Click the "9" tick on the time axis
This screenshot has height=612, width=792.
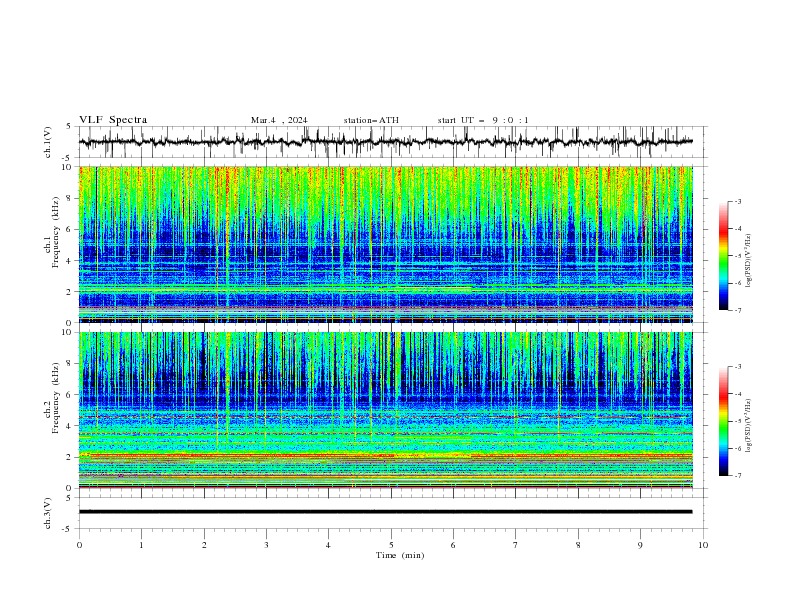click(640, 545)
